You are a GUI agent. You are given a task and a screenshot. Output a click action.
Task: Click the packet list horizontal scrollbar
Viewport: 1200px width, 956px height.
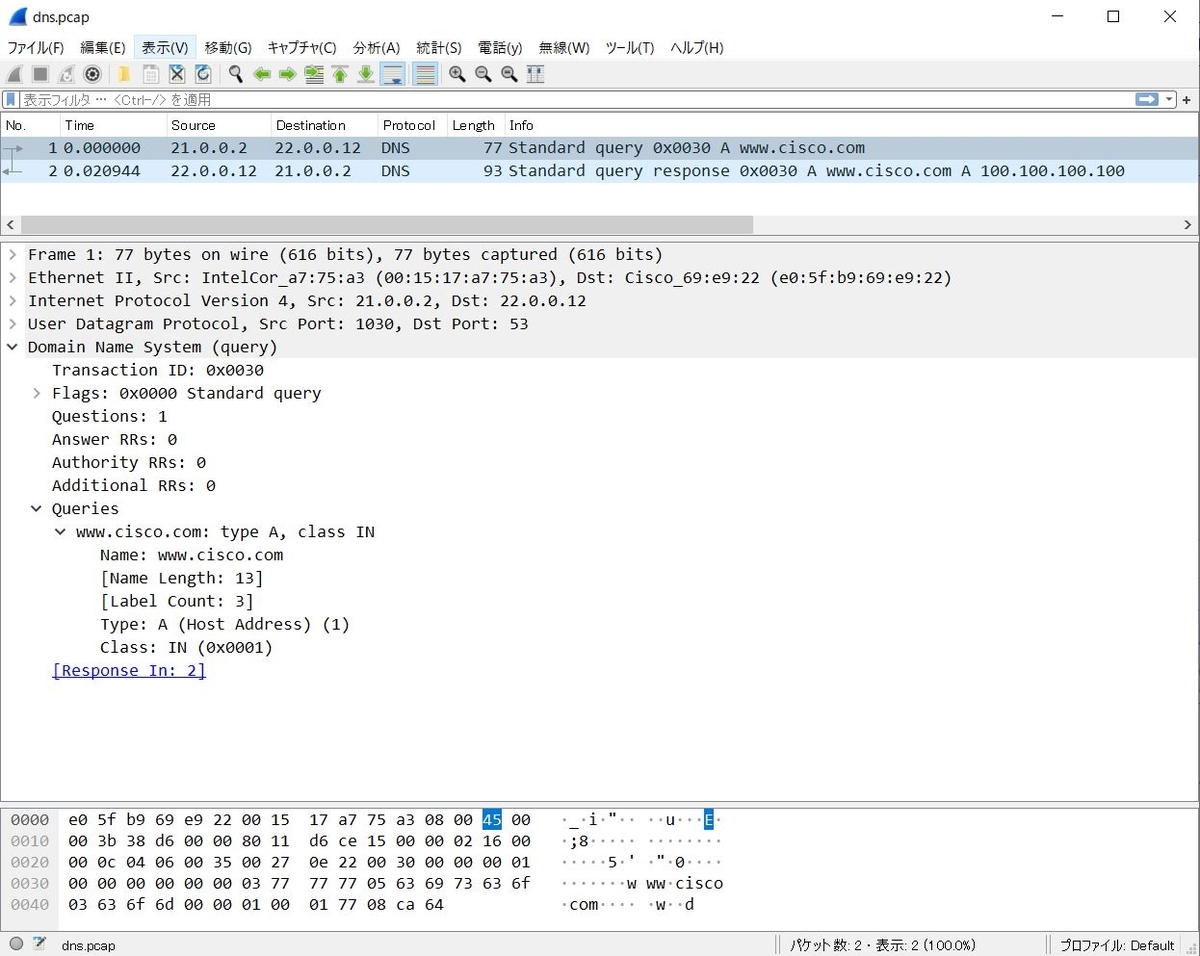coord(387,225)
